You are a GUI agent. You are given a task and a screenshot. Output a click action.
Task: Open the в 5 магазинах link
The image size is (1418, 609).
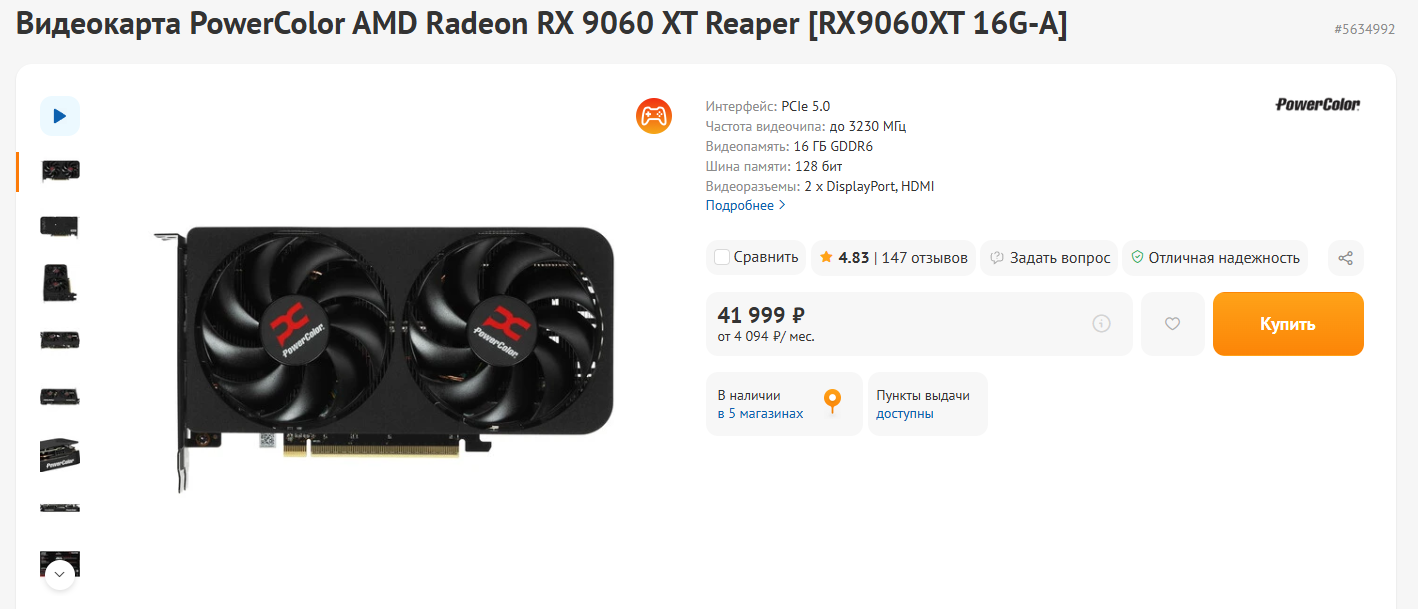click(x=760, y=414)
